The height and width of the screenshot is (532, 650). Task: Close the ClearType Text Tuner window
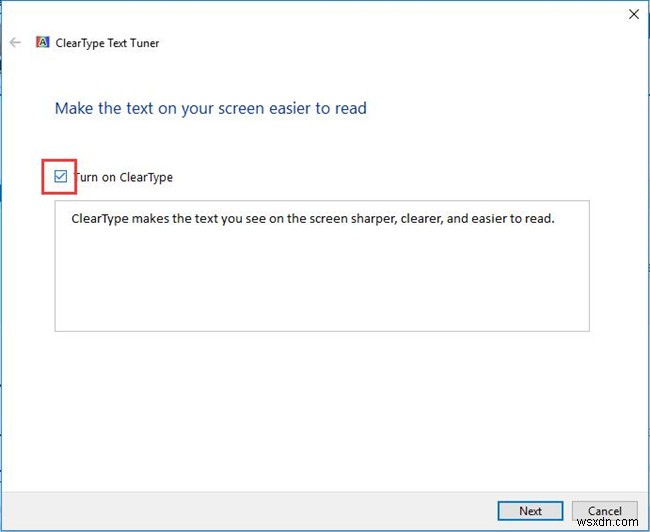(x=633, y=14)
